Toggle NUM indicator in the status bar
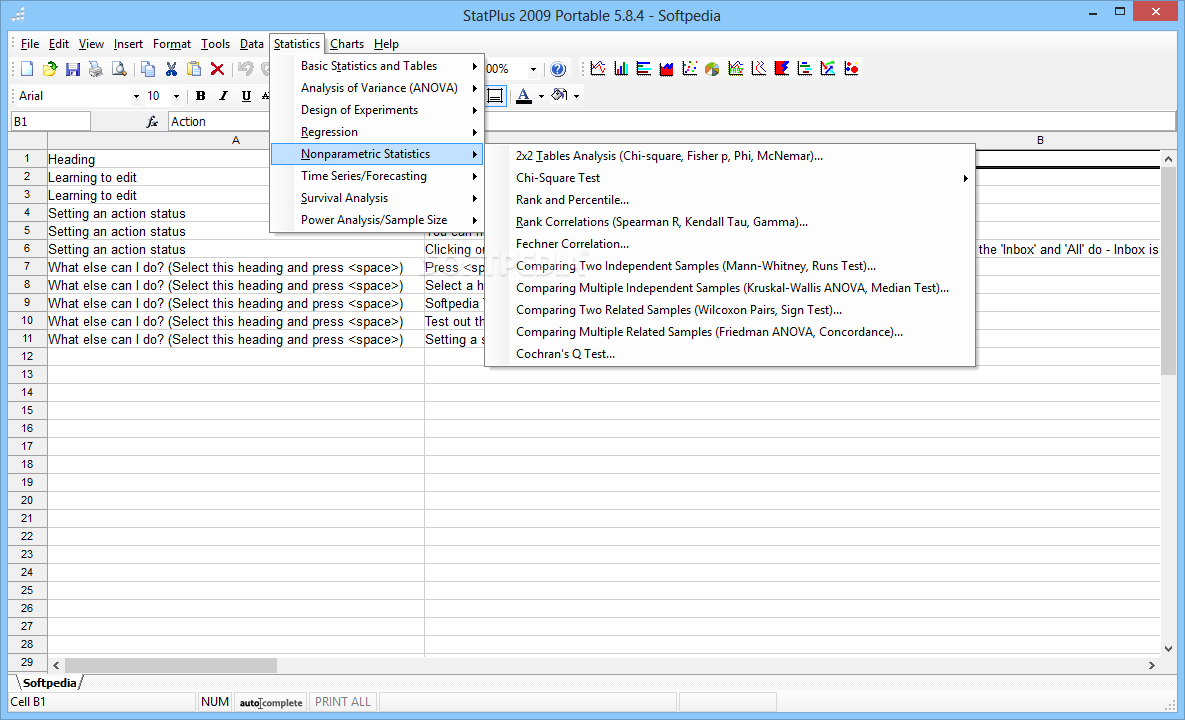 215,702
